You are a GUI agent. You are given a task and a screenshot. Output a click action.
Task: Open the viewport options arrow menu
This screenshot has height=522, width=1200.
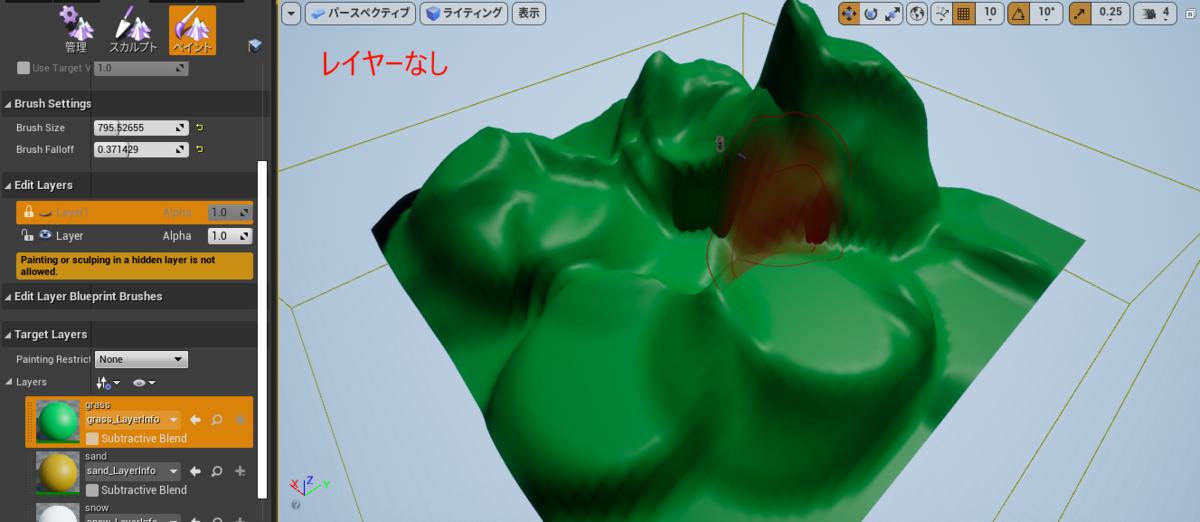point(291,13)
